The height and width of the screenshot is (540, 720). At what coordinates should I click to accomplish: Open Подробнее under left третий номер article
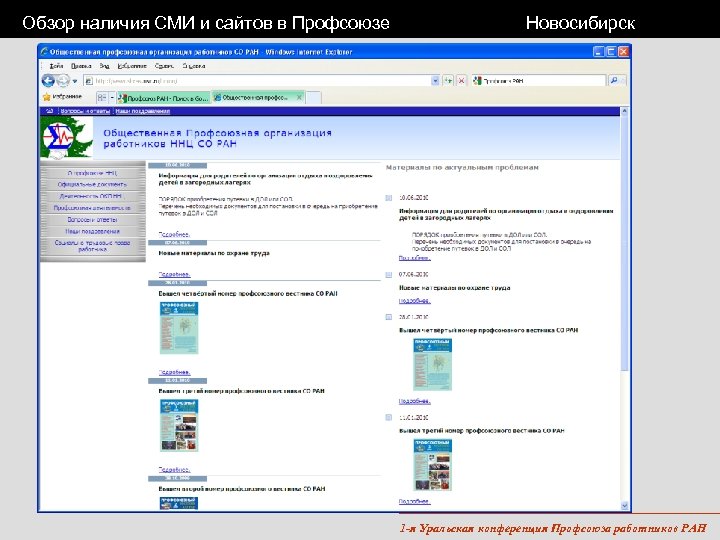click(x=174, y=469)
